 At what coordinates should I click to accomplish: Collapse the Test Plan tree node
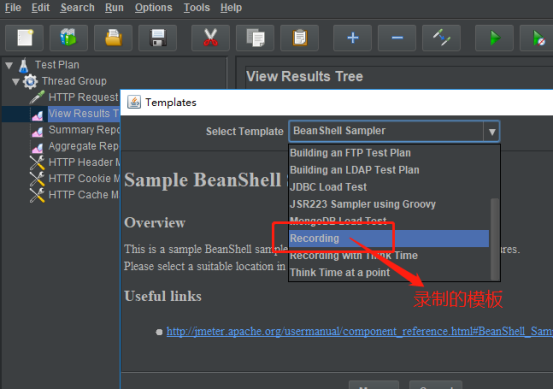(9, 65)
